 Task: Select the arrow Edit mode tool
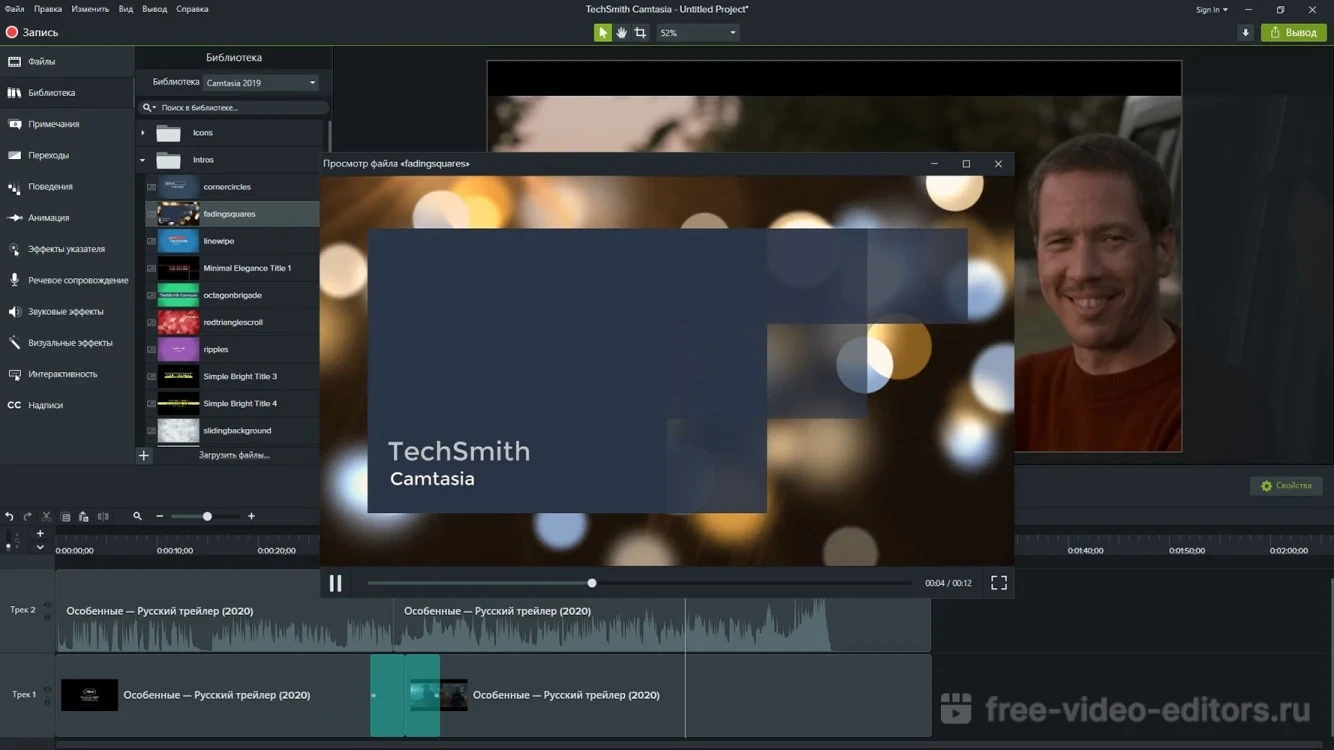click(602, 32)
